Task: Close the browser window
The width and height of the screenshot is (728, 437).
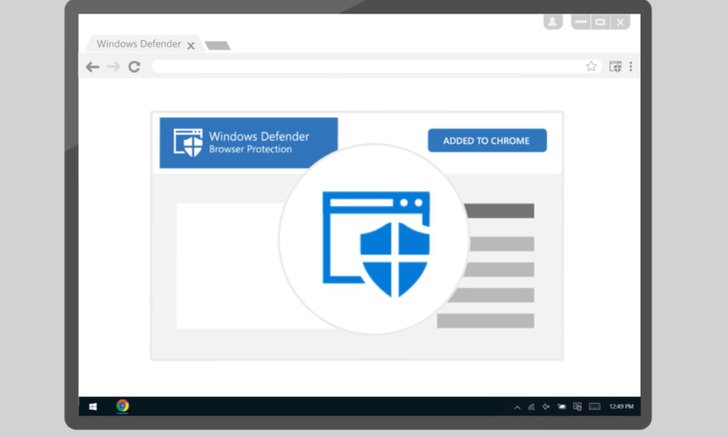Action: click(620, 22)
